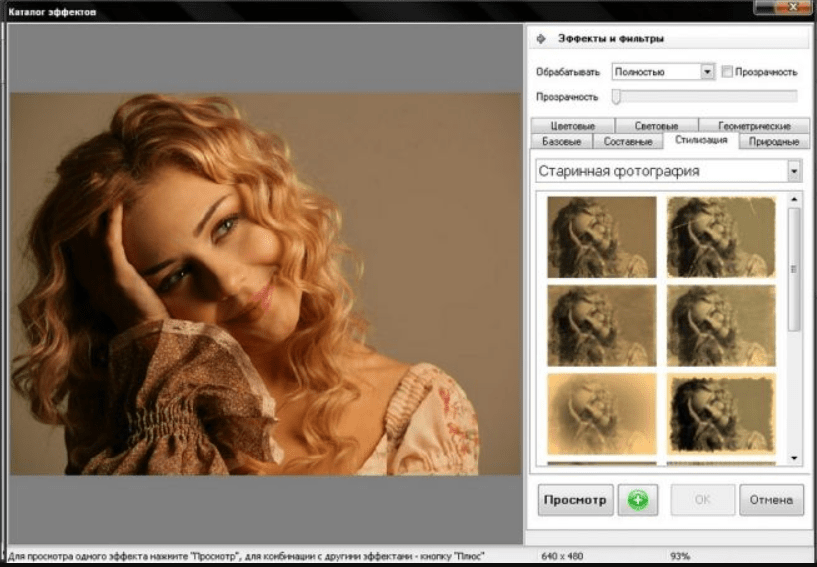
Task: Click the Прозрачность slider handle
Action: (616, 97)
